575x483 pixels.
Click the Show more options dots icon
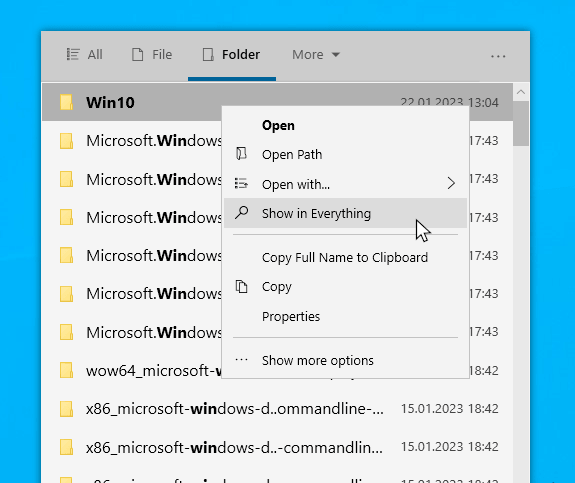(241, 360)
